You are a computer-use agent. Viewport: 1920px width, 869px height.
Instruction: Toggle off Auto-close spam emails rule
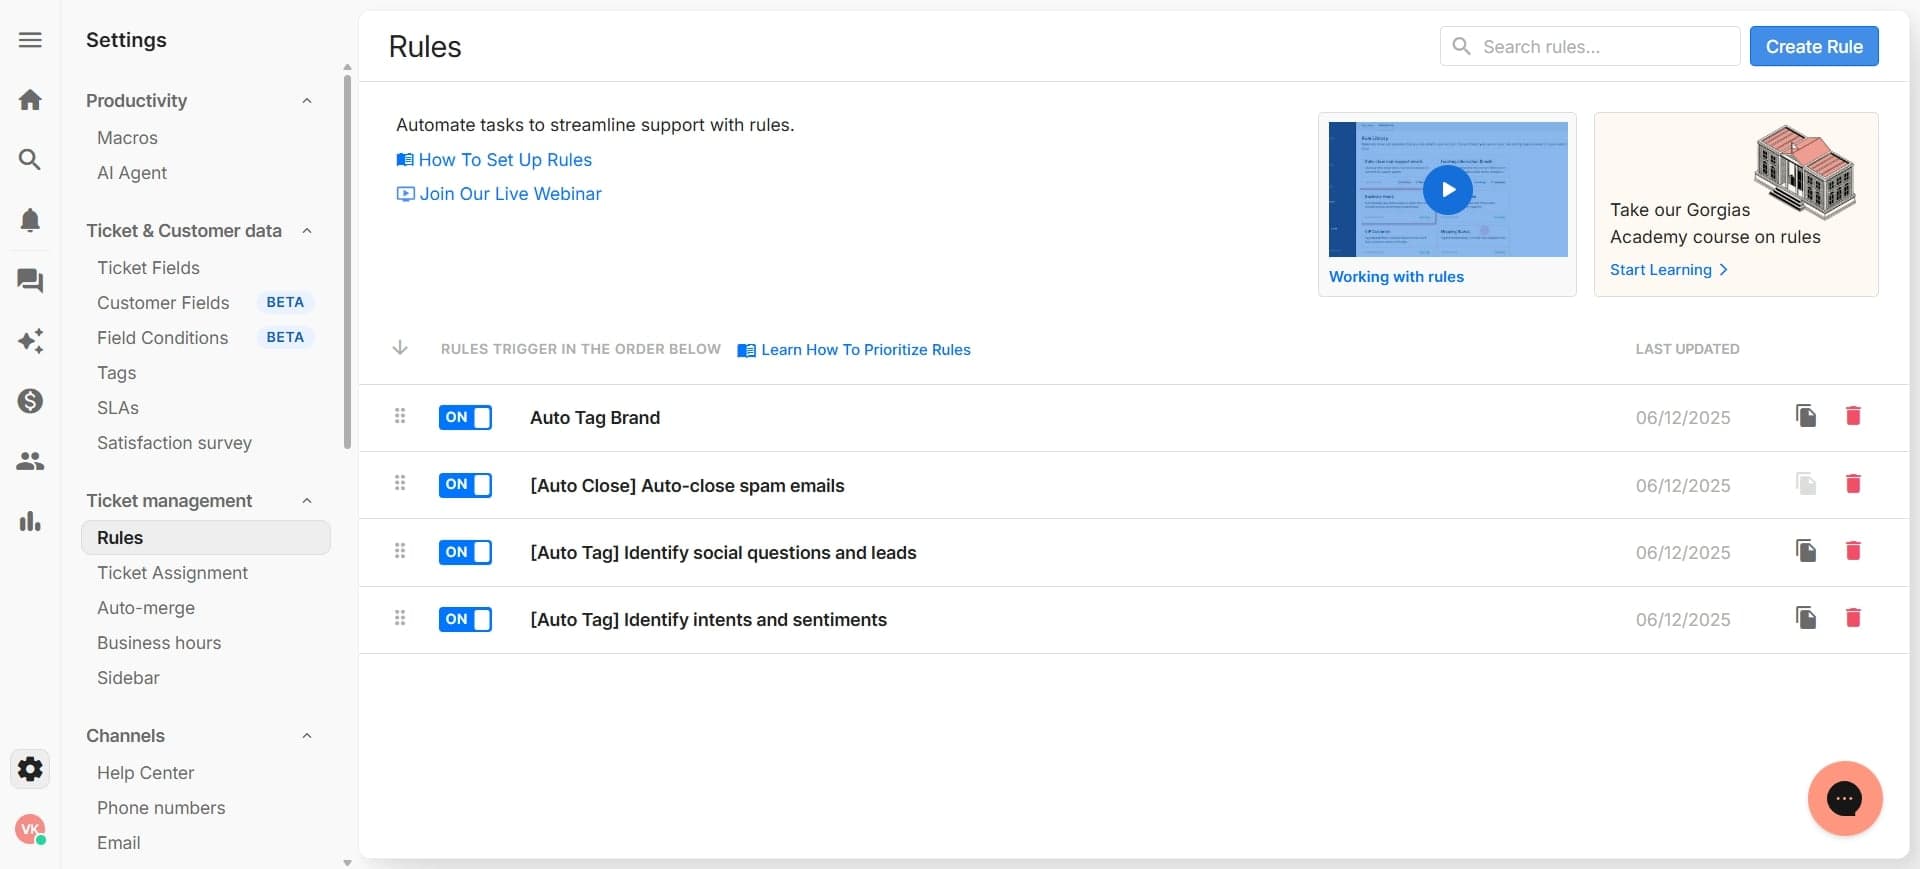pos(465,485)
